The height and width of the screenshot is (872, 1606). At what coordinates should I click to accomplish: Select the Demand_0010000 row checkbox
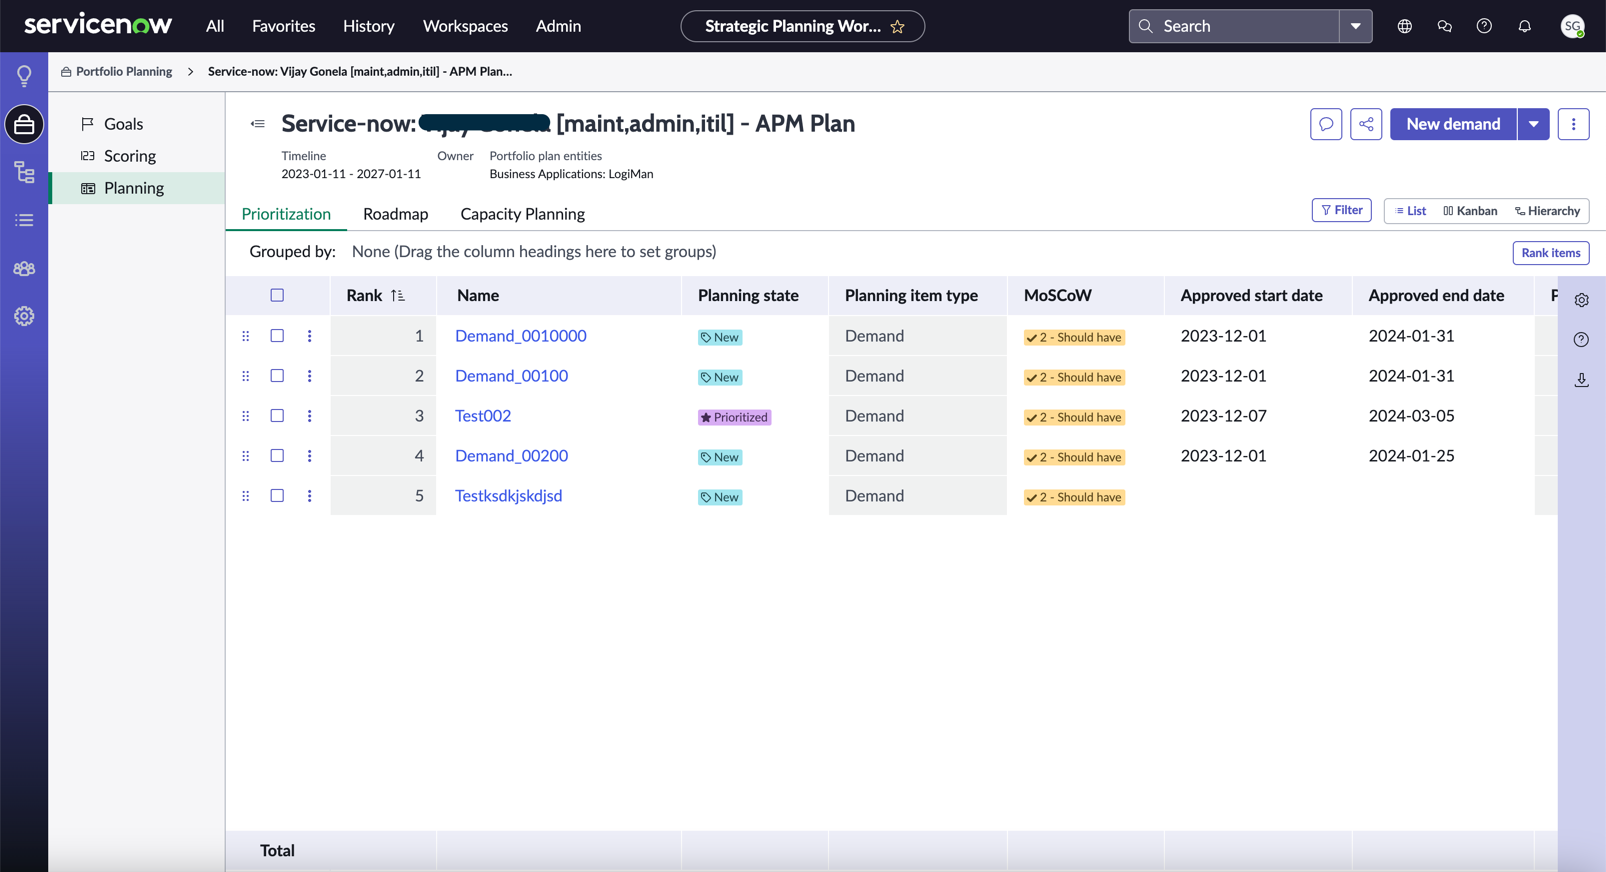pos(277,336)
